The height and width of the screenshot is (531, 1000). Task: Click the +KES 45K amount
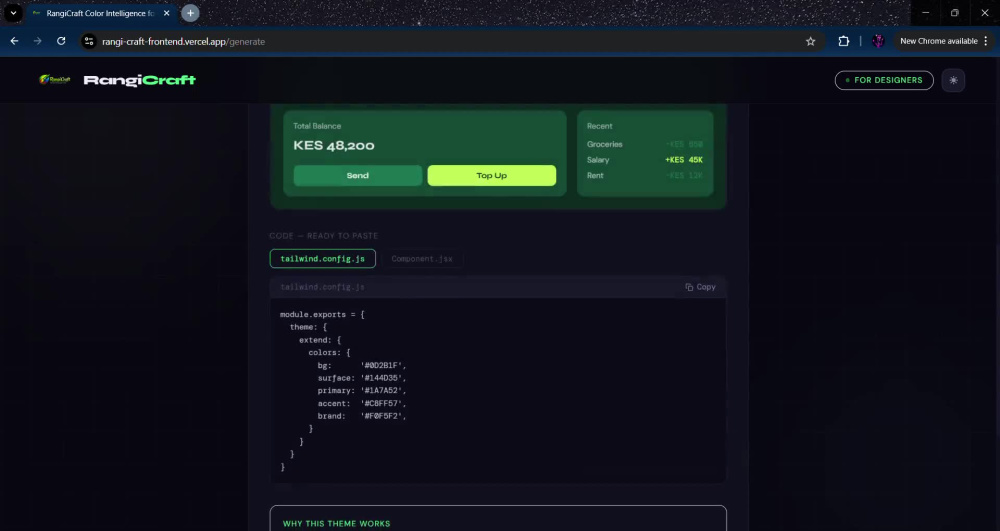click(684, 160)
